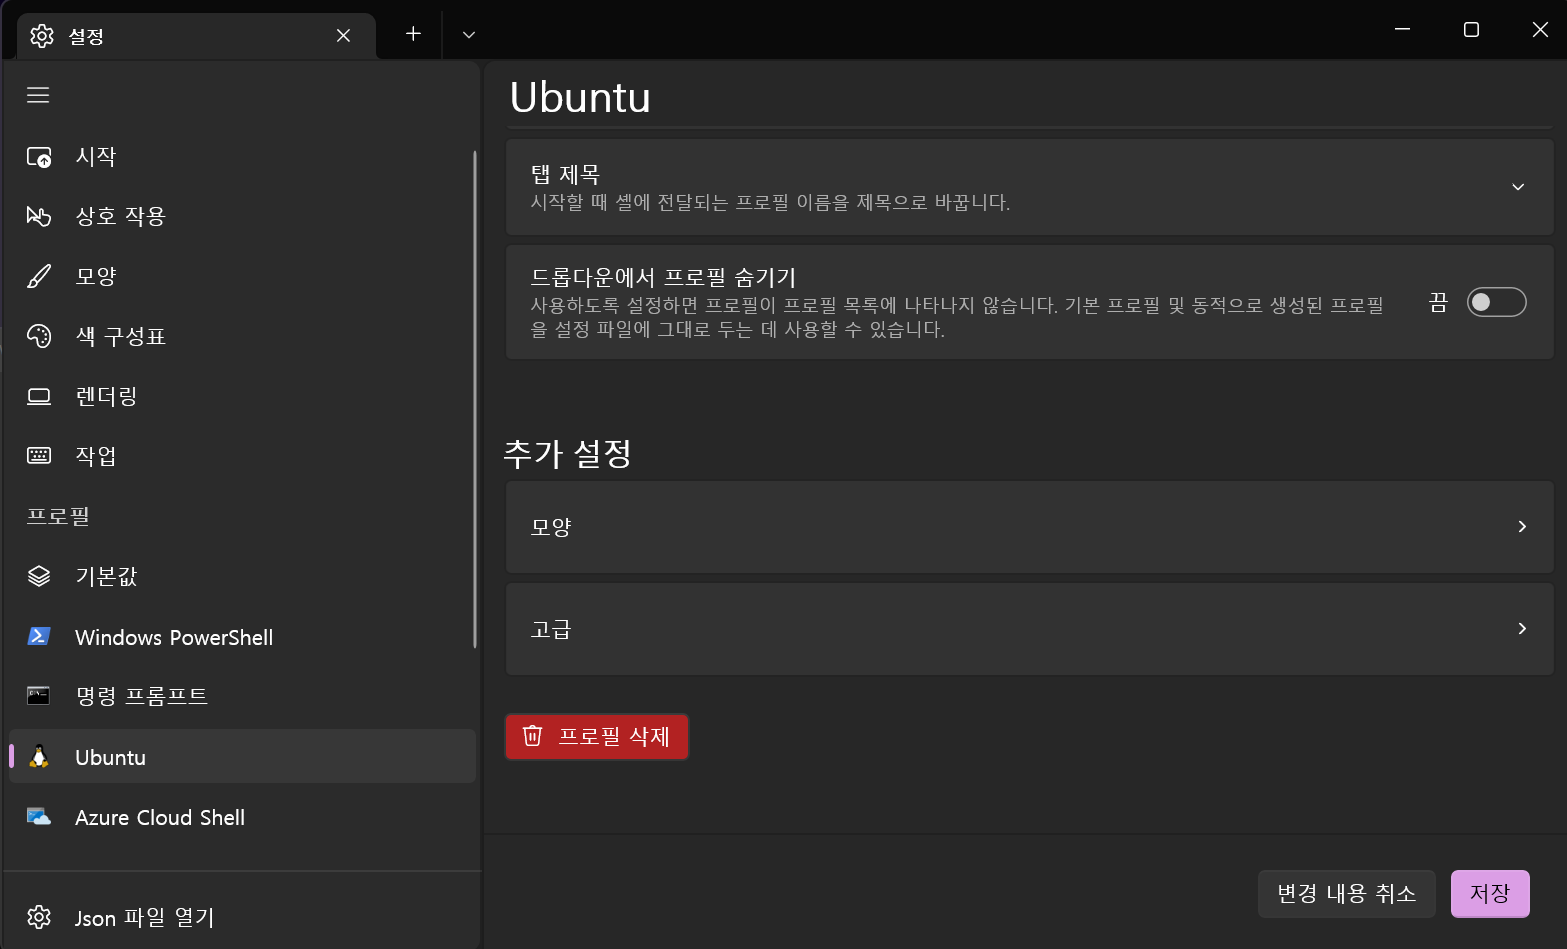The image size is (1567, 949).
Task: Select the Windows PowerShell profile
Action: click(242, 637)
